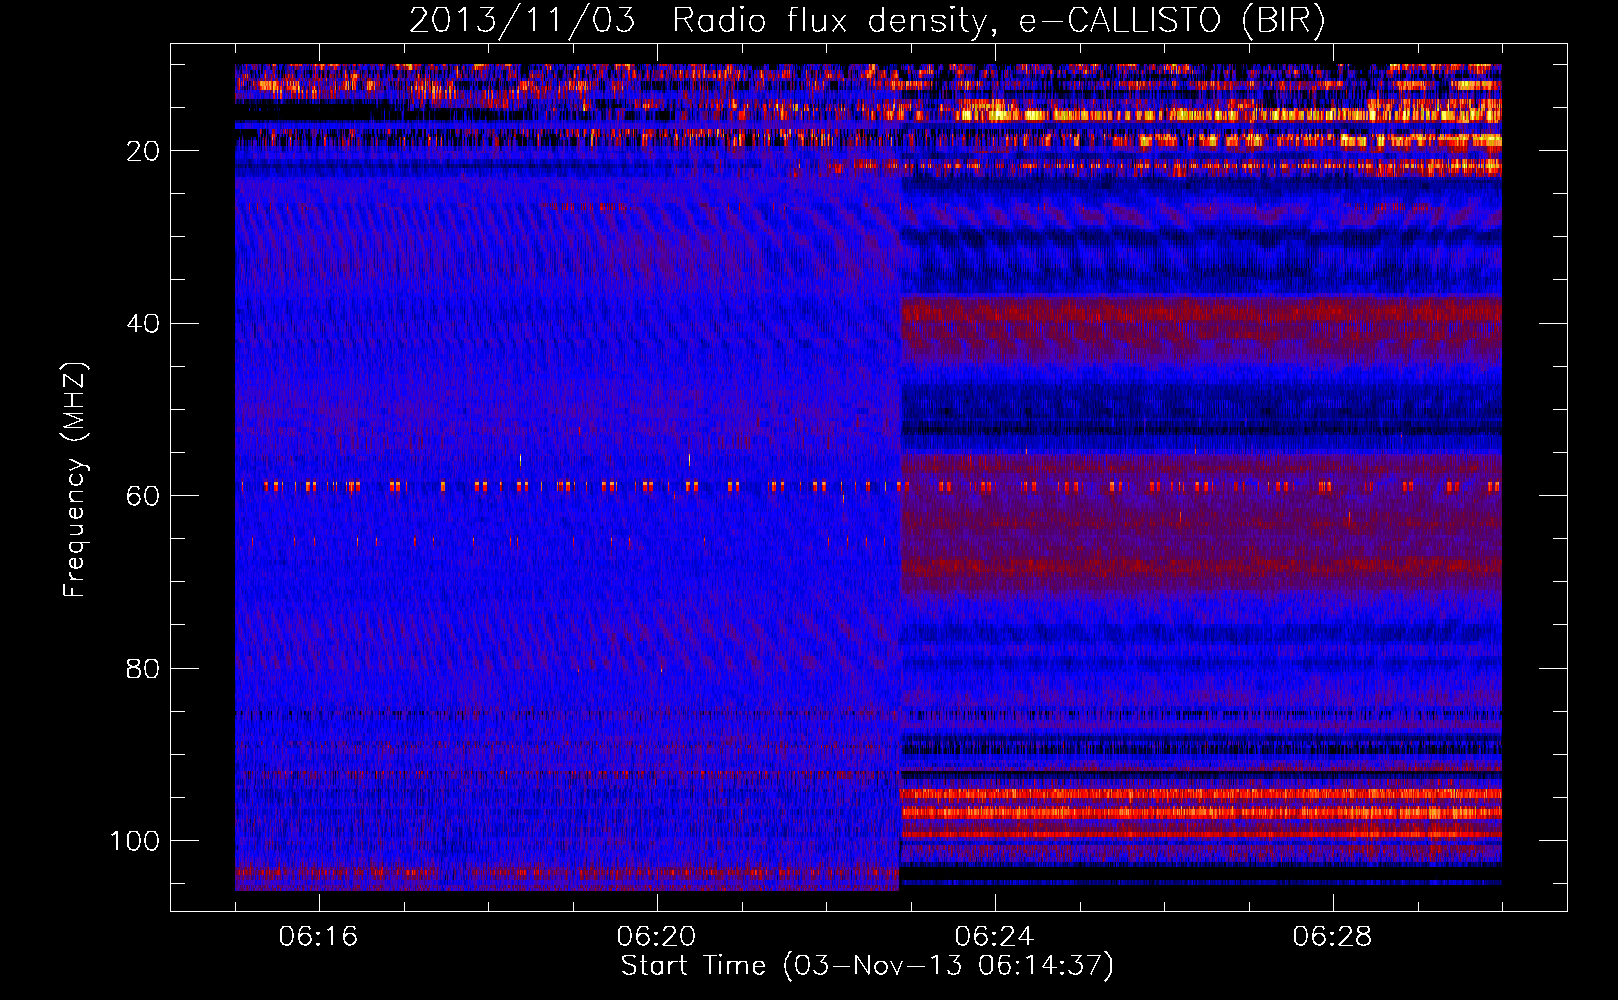Click the 'Frequency (MHZ)' axis label
1618x1000 pixels.
pyautogui.click(x=76, y=480)
